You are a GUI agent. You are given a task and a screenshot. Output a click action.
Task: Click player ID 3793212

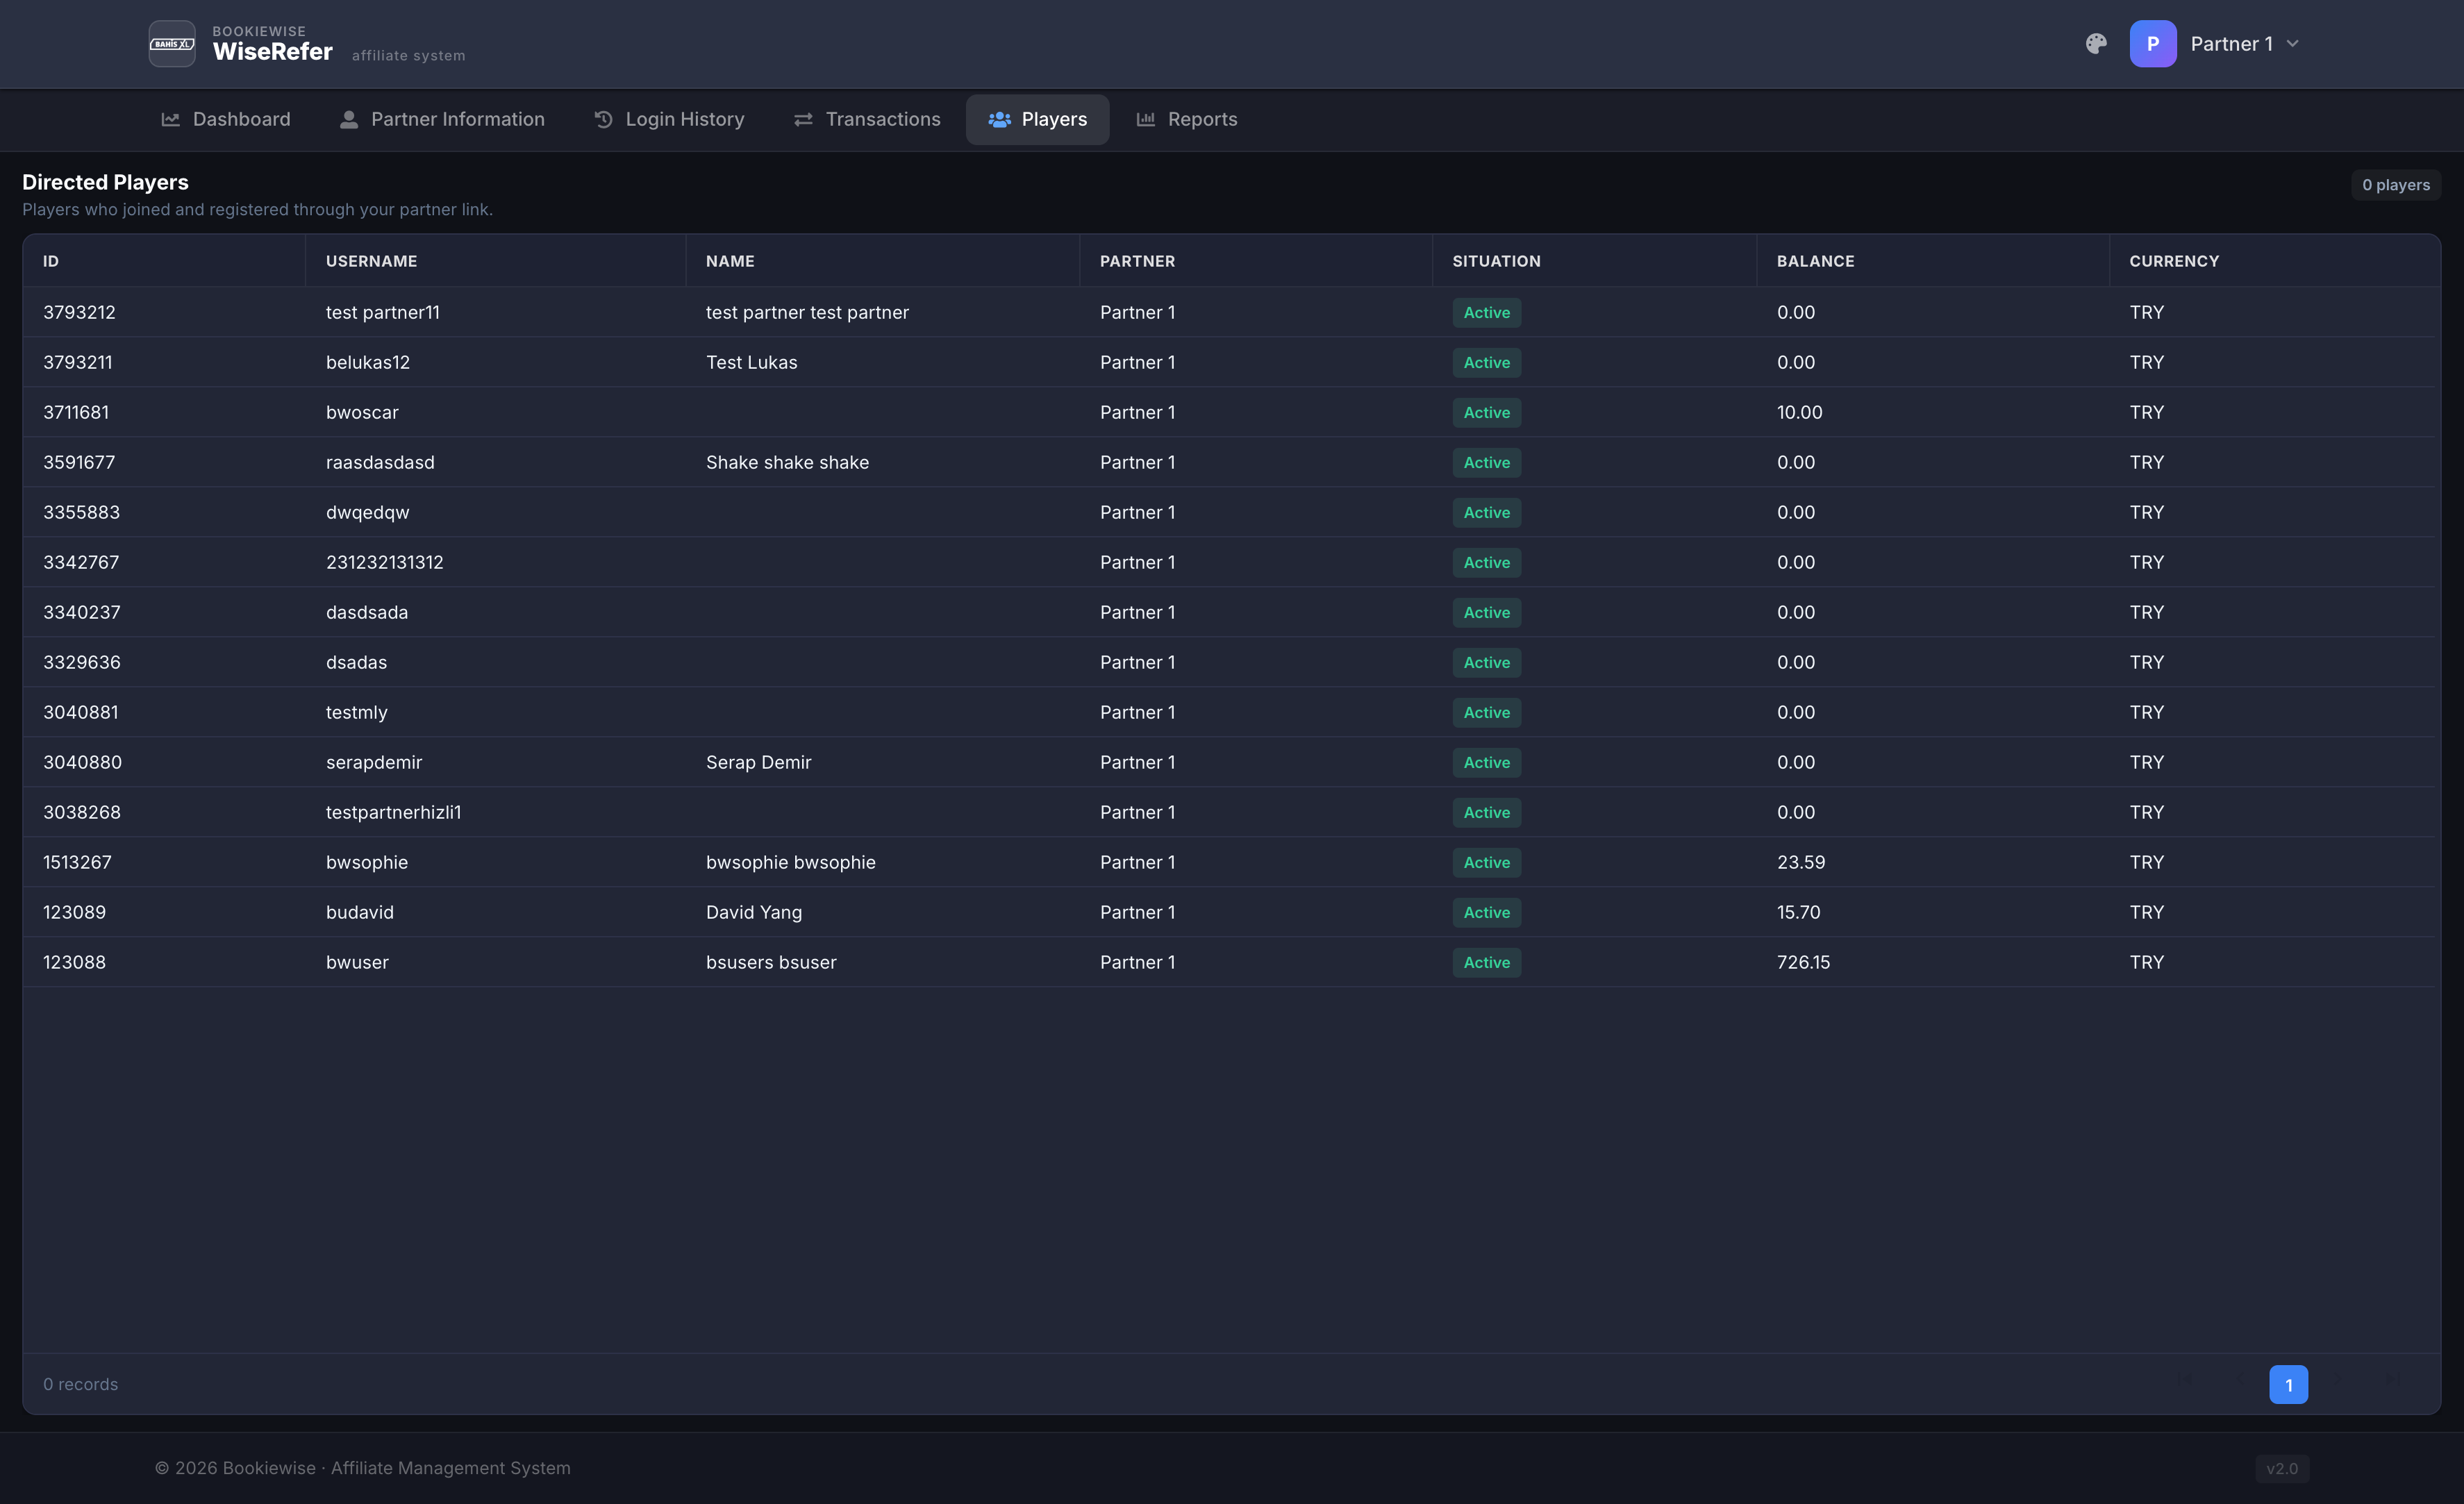coord(79,312)
